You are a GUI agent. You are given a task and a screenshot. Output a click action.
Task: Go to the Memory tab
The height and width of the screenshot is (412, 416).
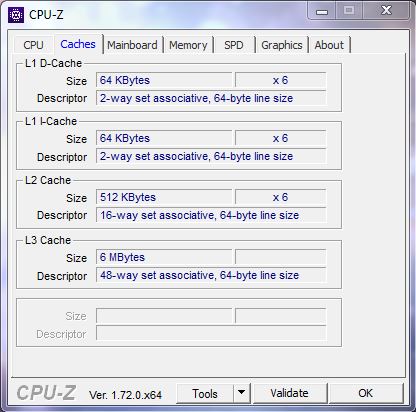(188, 45)
